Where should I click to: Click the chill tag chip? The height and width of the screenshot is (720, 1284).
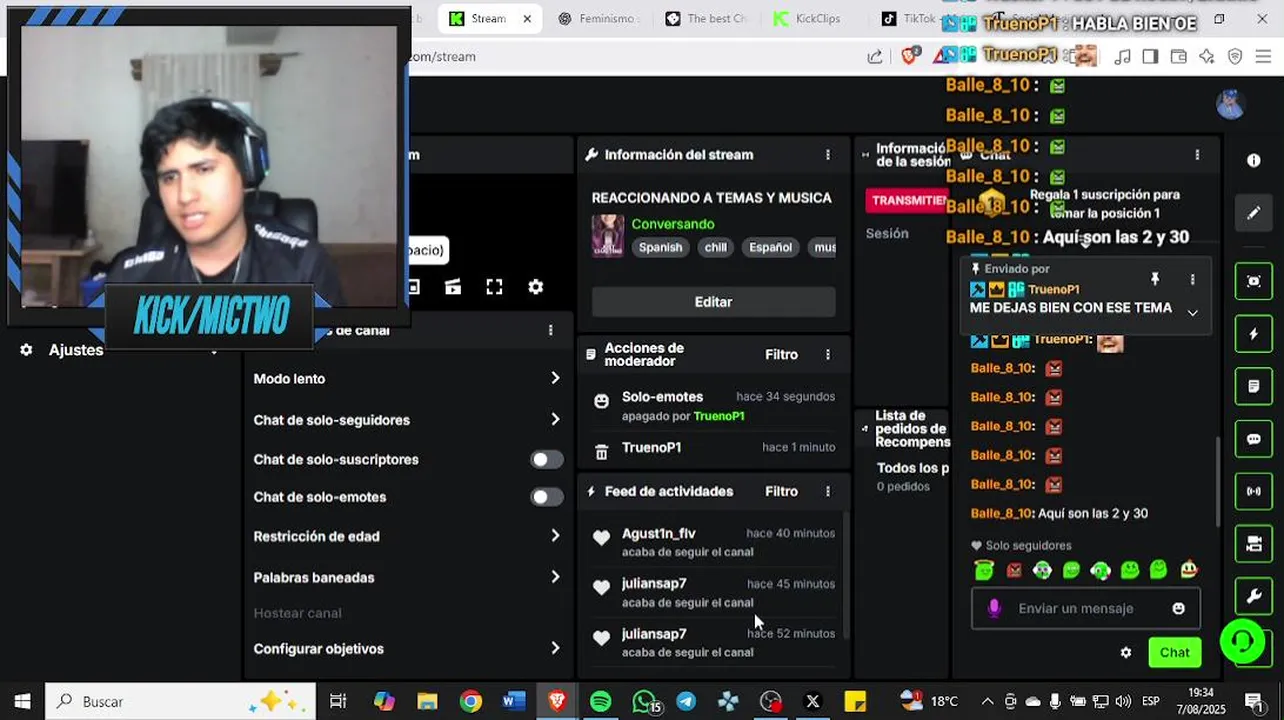coord(716,248)
